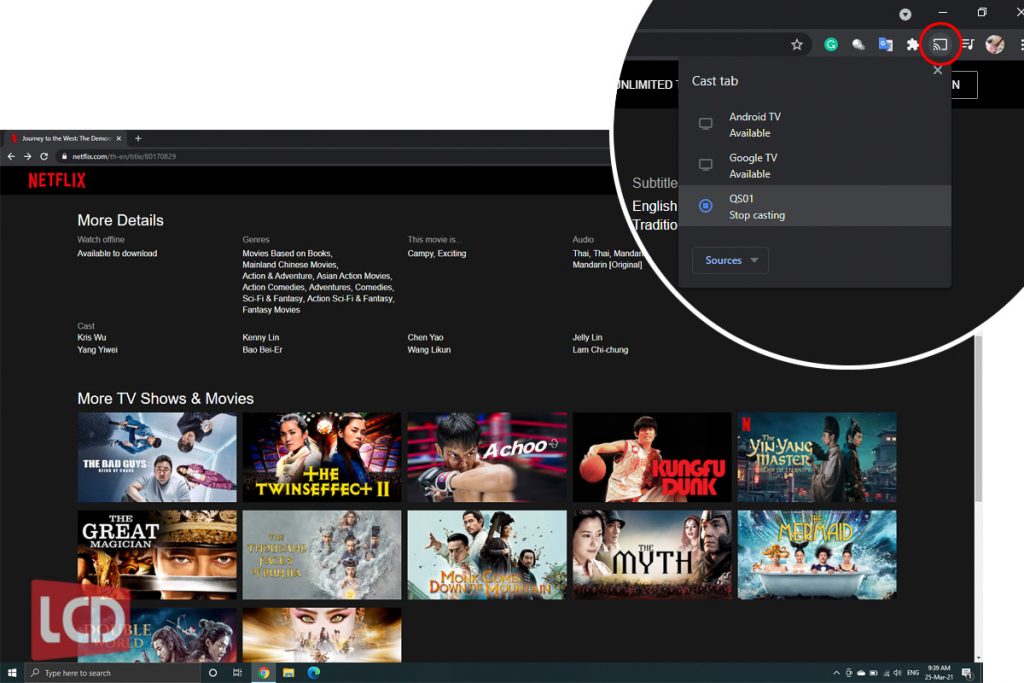Stop casting to QS01

pyautogui.click(x=814, y=206)
